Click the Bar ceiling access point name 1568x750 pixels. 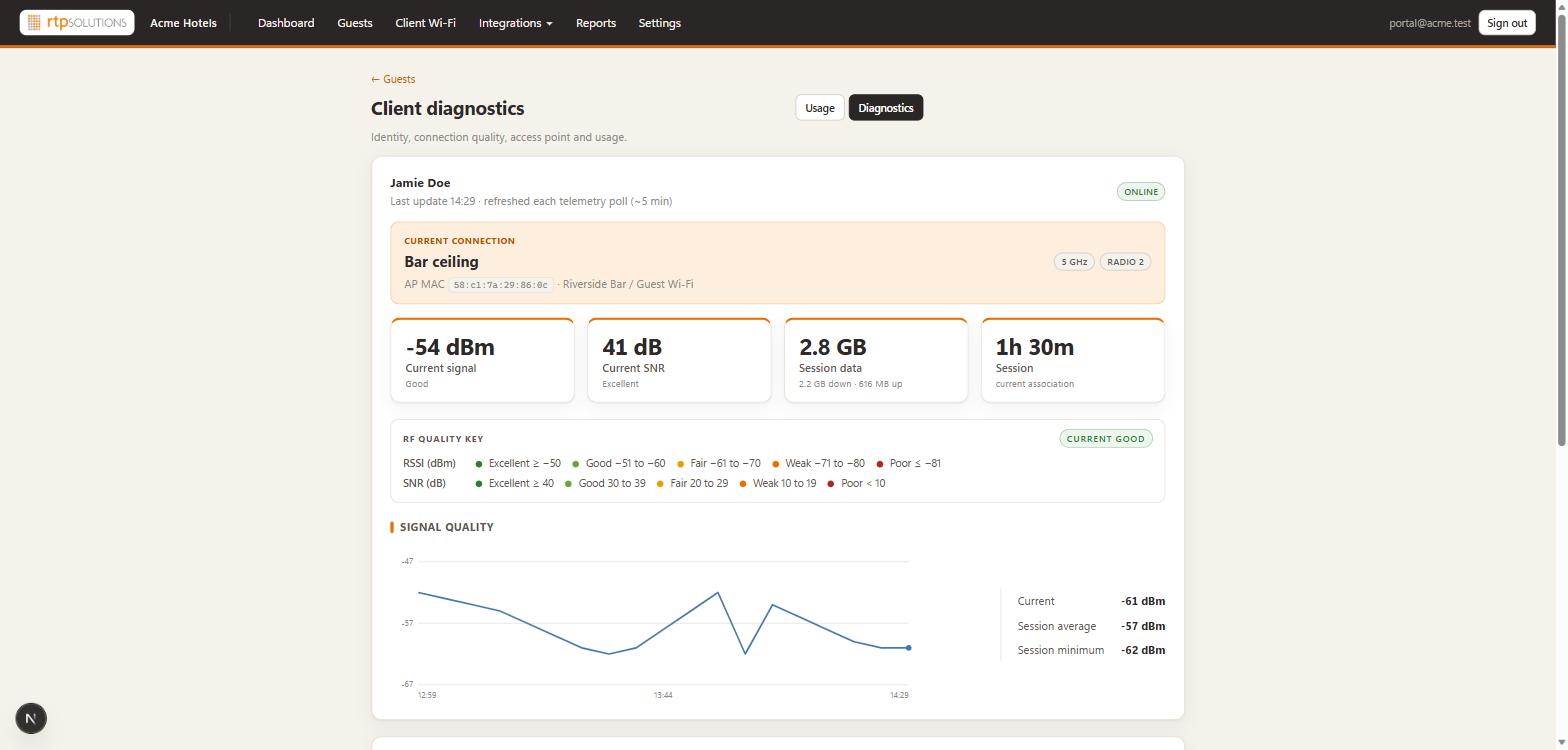[x=441, y=261]
